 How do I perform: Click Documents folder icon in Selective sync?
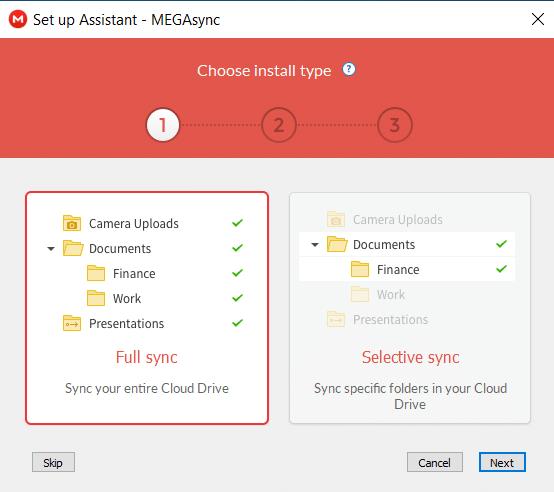coord(337,244)
